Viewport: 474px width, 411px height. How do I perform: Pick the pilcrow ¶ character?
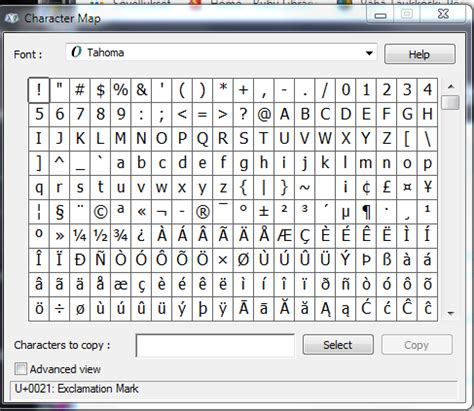tap(366, 212)
